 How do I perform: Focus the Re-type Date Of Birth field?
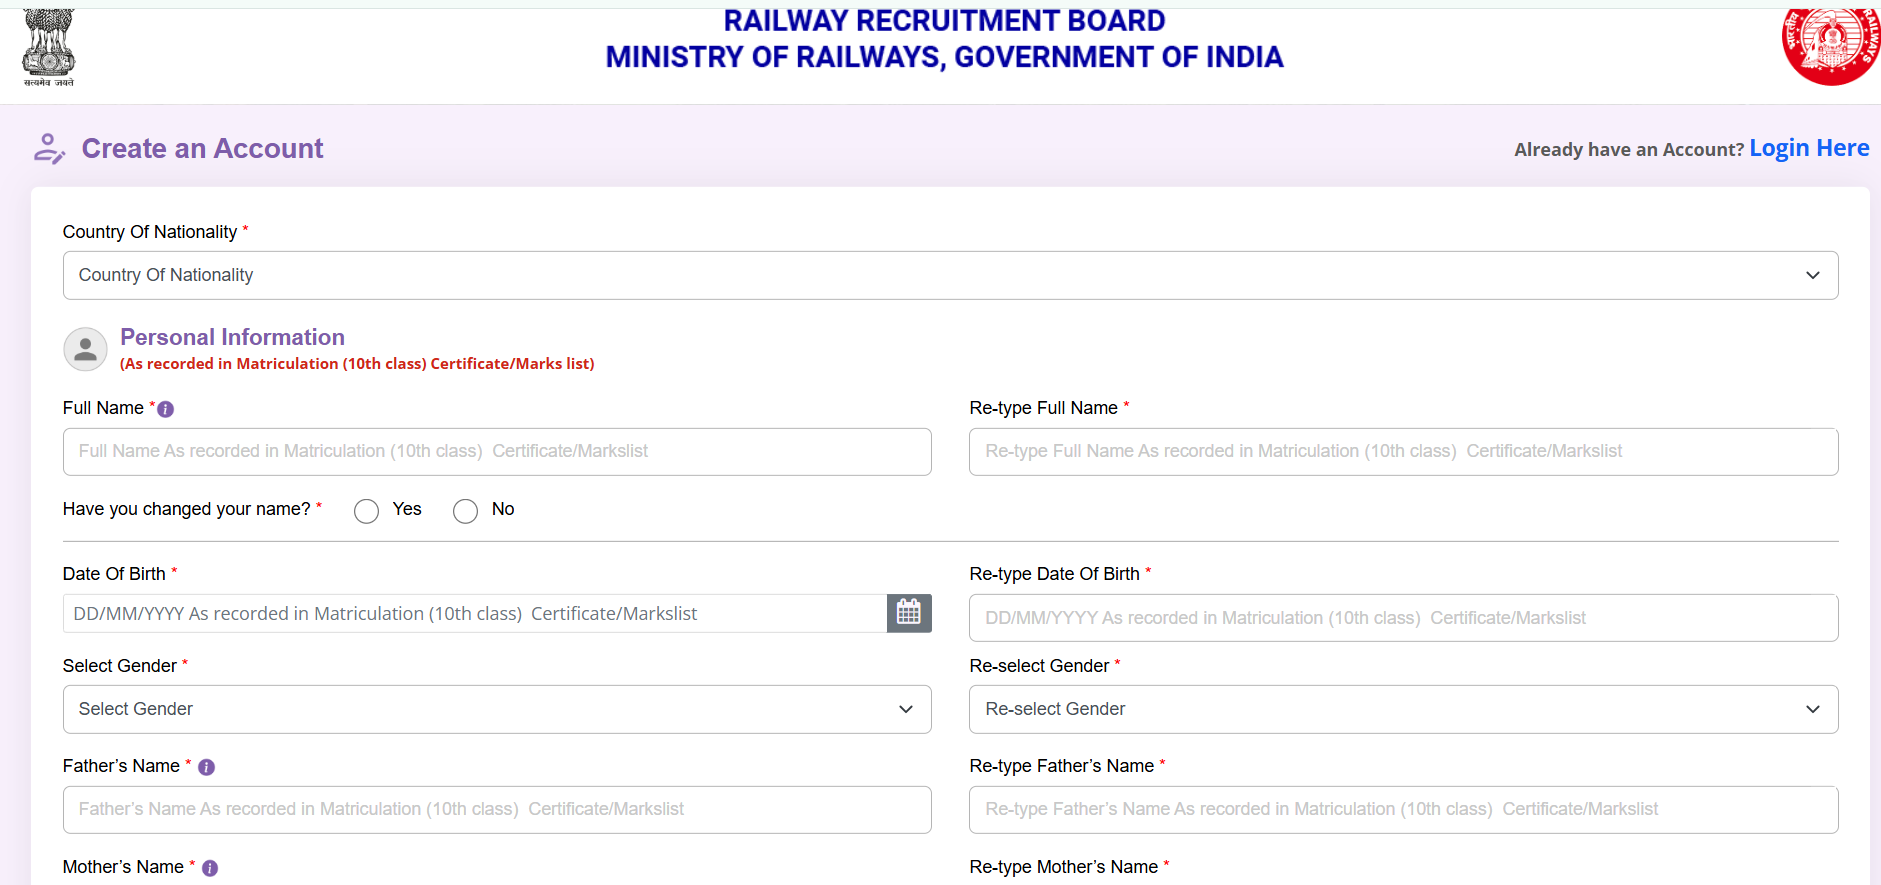coord(1403,618)
